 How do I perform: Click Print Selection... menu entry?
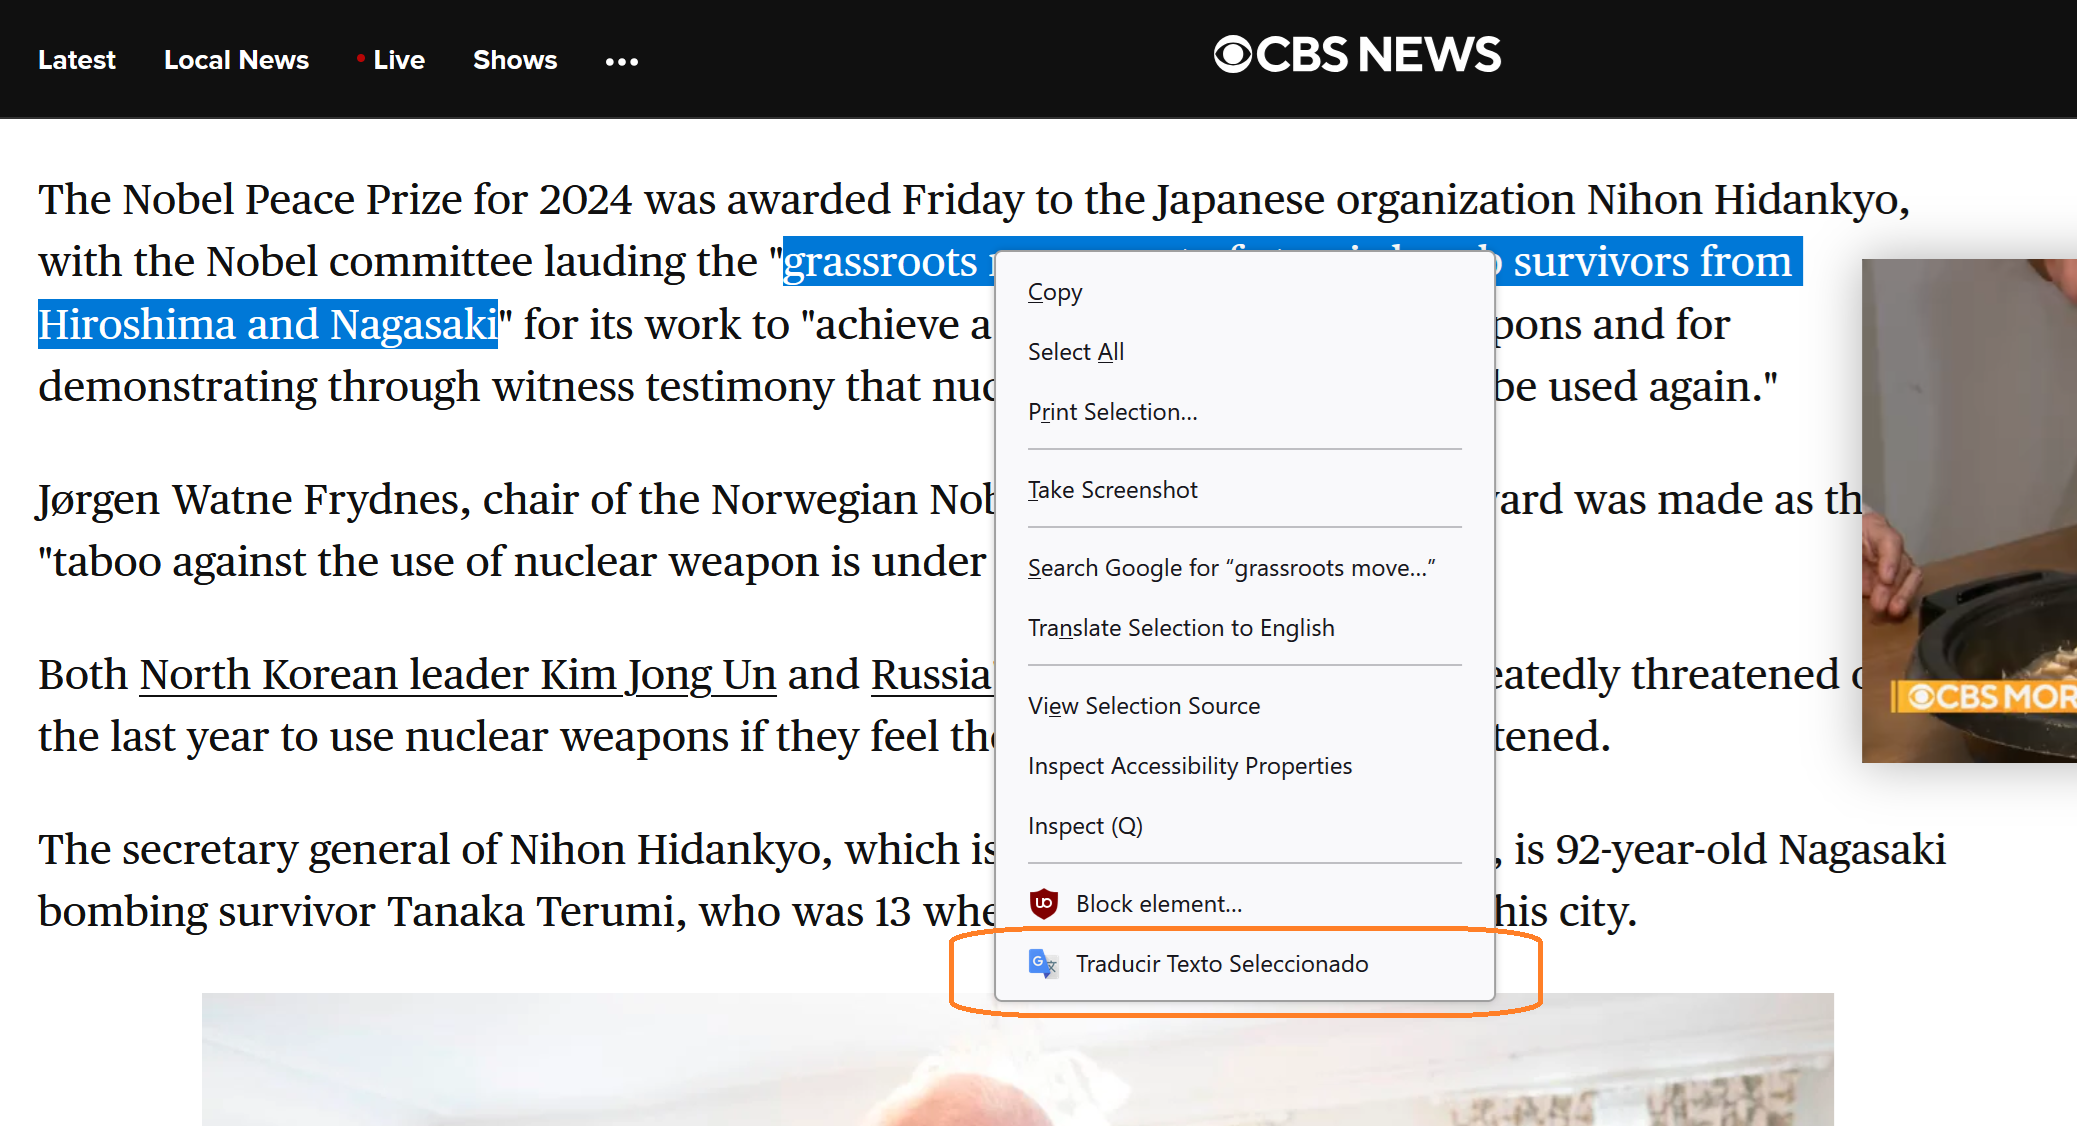click(1244, 412)
